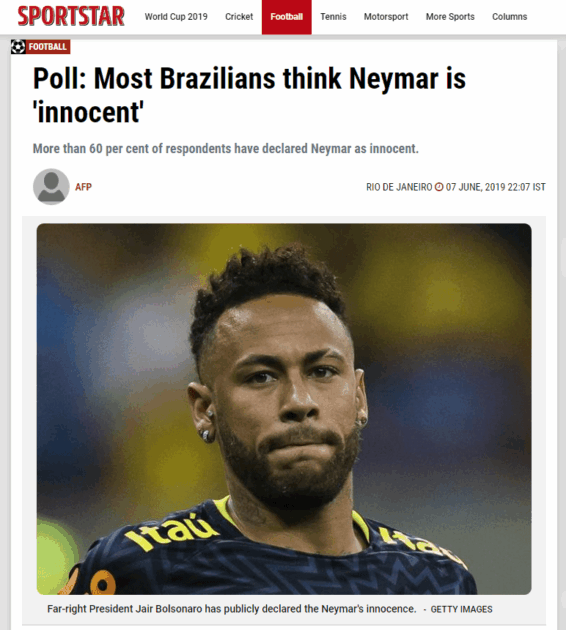Open the main article photo
Screen dimensions: 566x630
coord(284,409)
